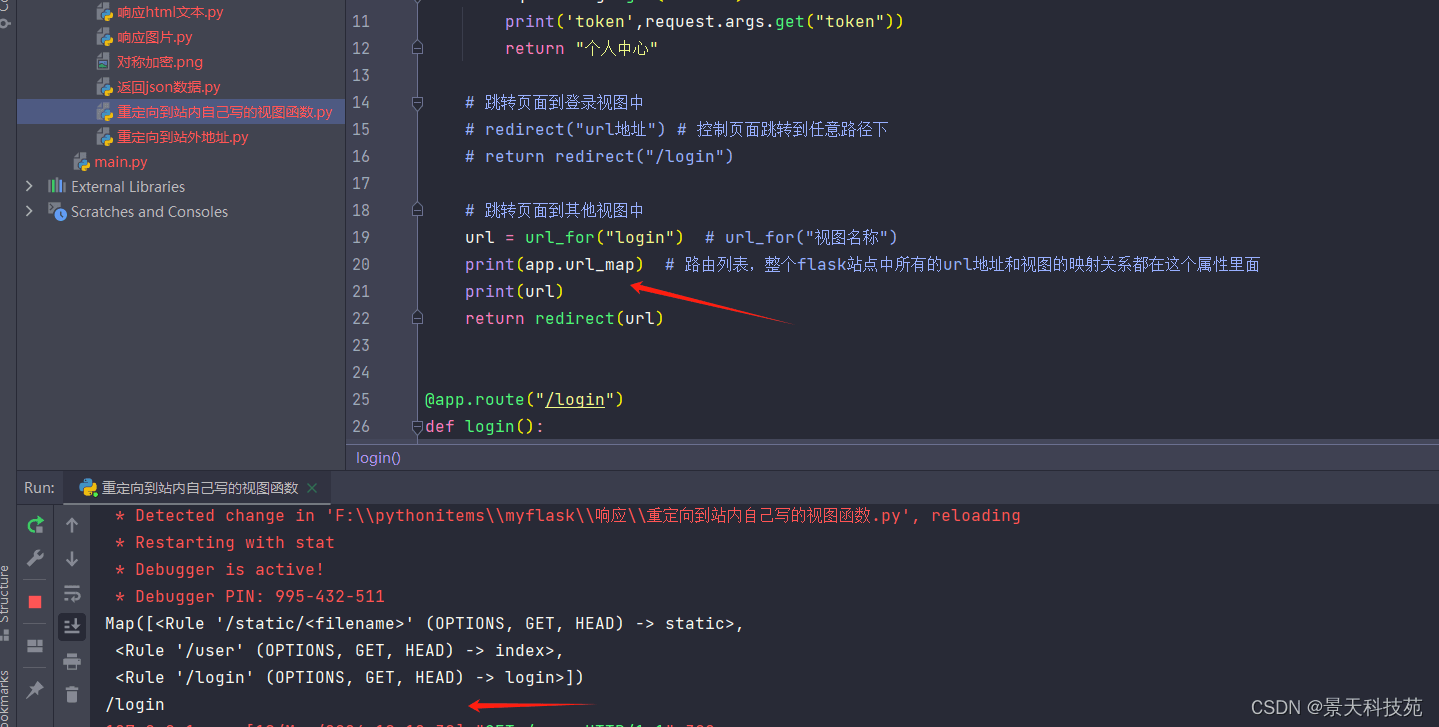Expand External Libraries node
The height and width of the screenshot is (727, 1439).
[29, 186]
